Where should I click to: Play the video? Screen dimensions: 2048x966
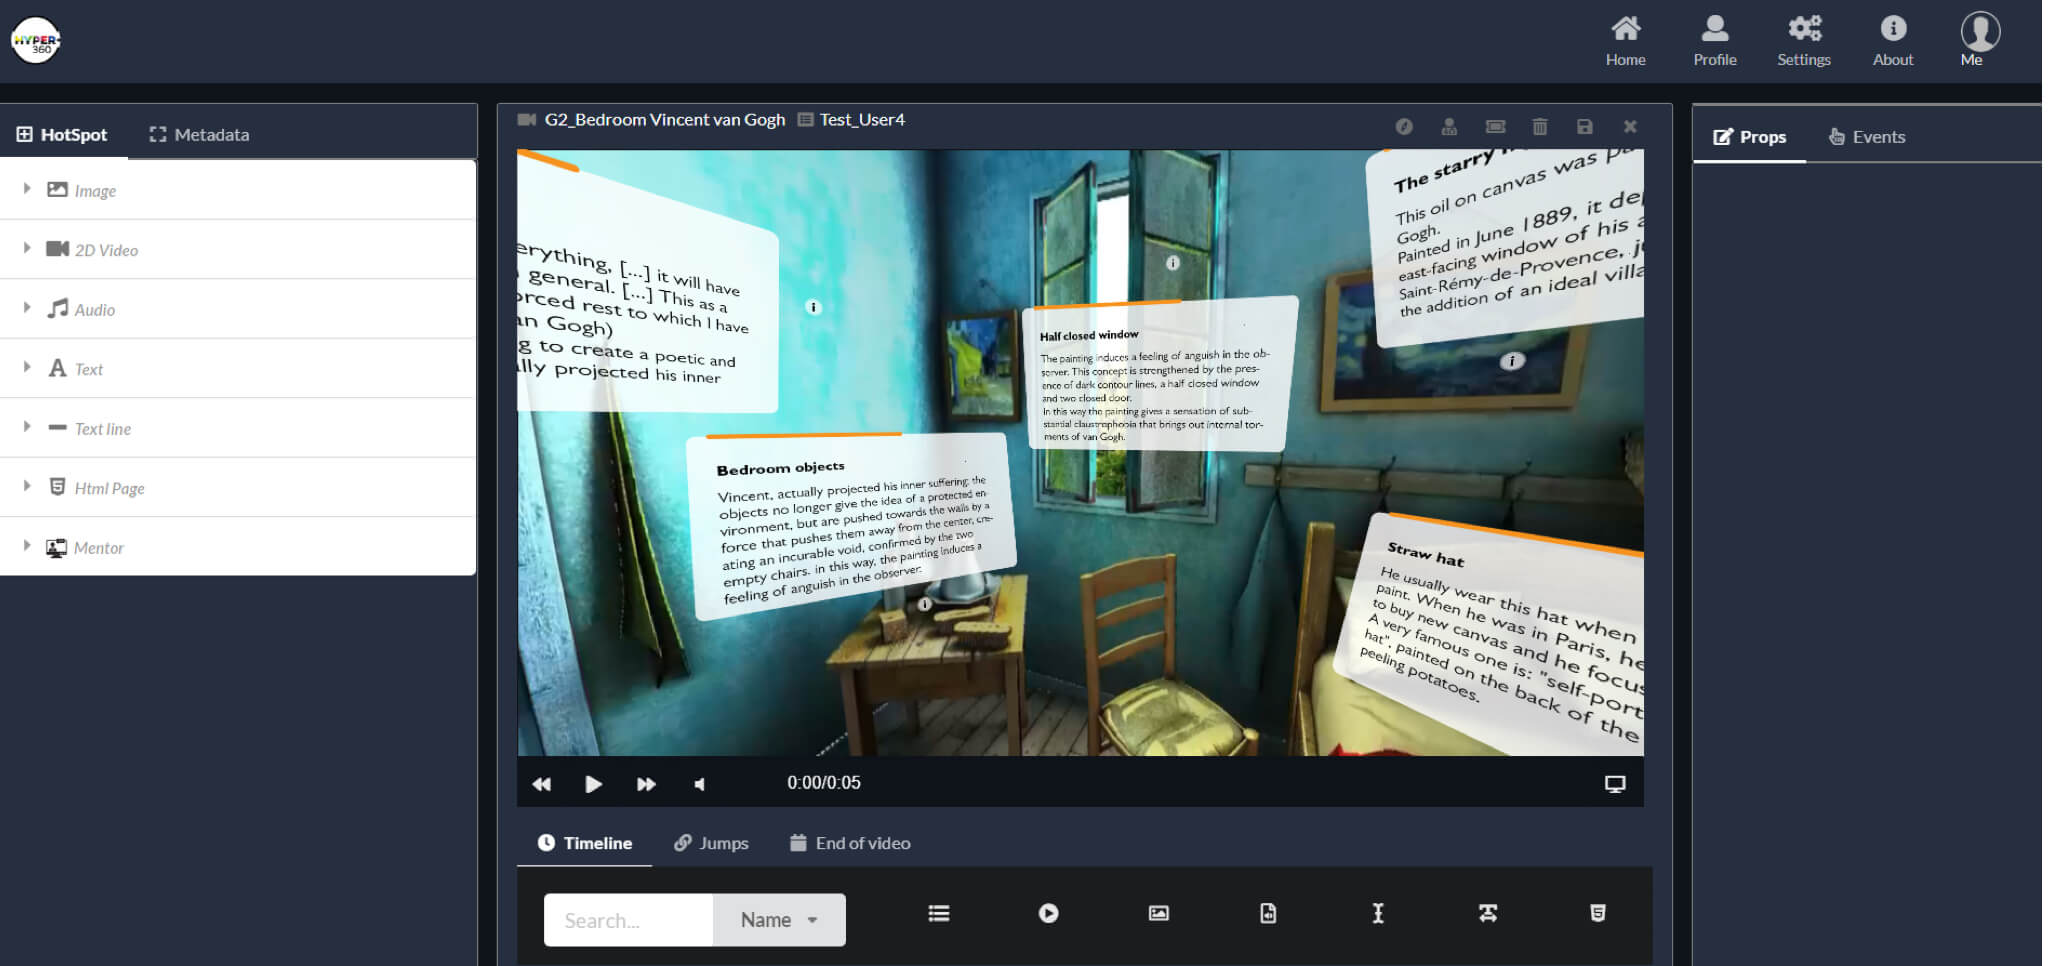(x=593, y=784)
